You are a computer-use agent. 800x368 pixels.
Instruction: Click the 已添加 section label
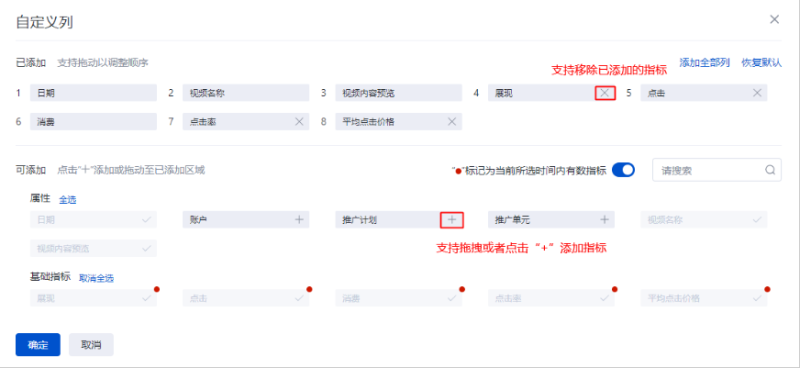pyautogui.click(x=31, y=62)
